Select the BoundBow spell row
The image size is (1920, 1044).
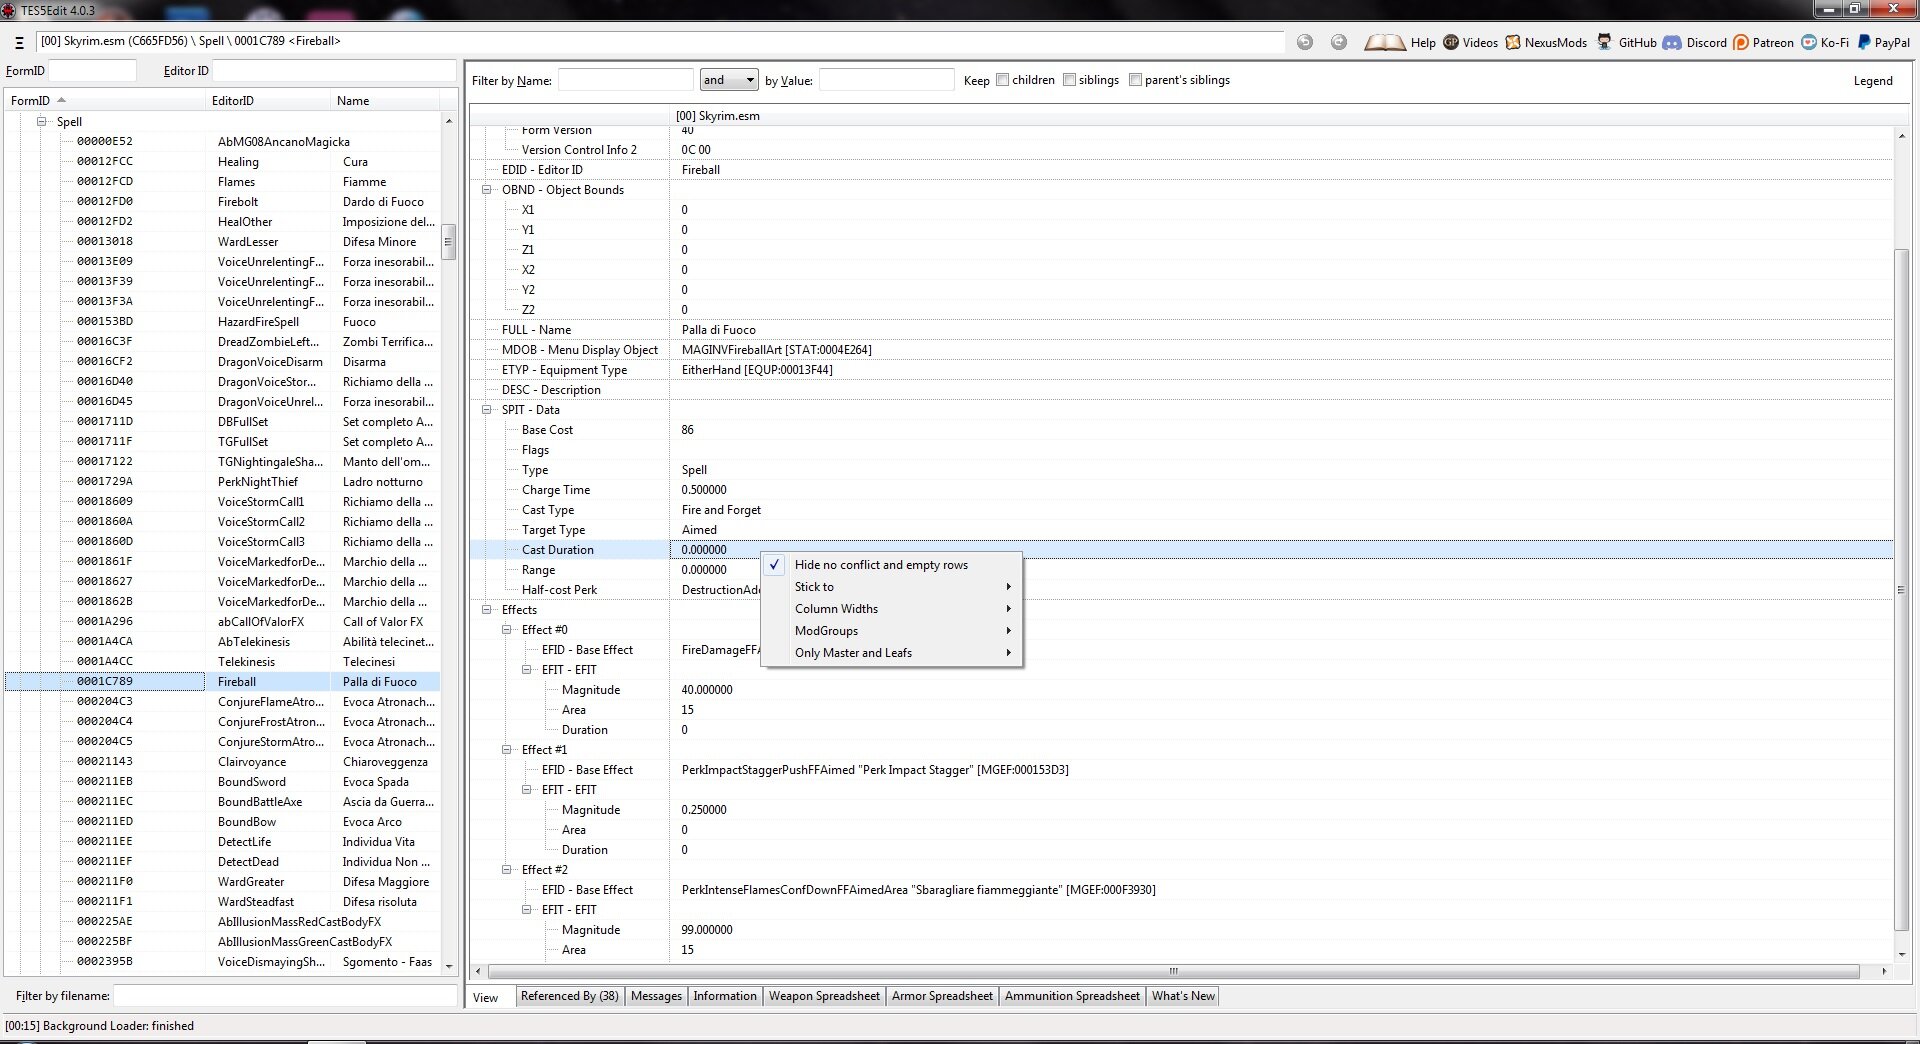coord(222,822)
